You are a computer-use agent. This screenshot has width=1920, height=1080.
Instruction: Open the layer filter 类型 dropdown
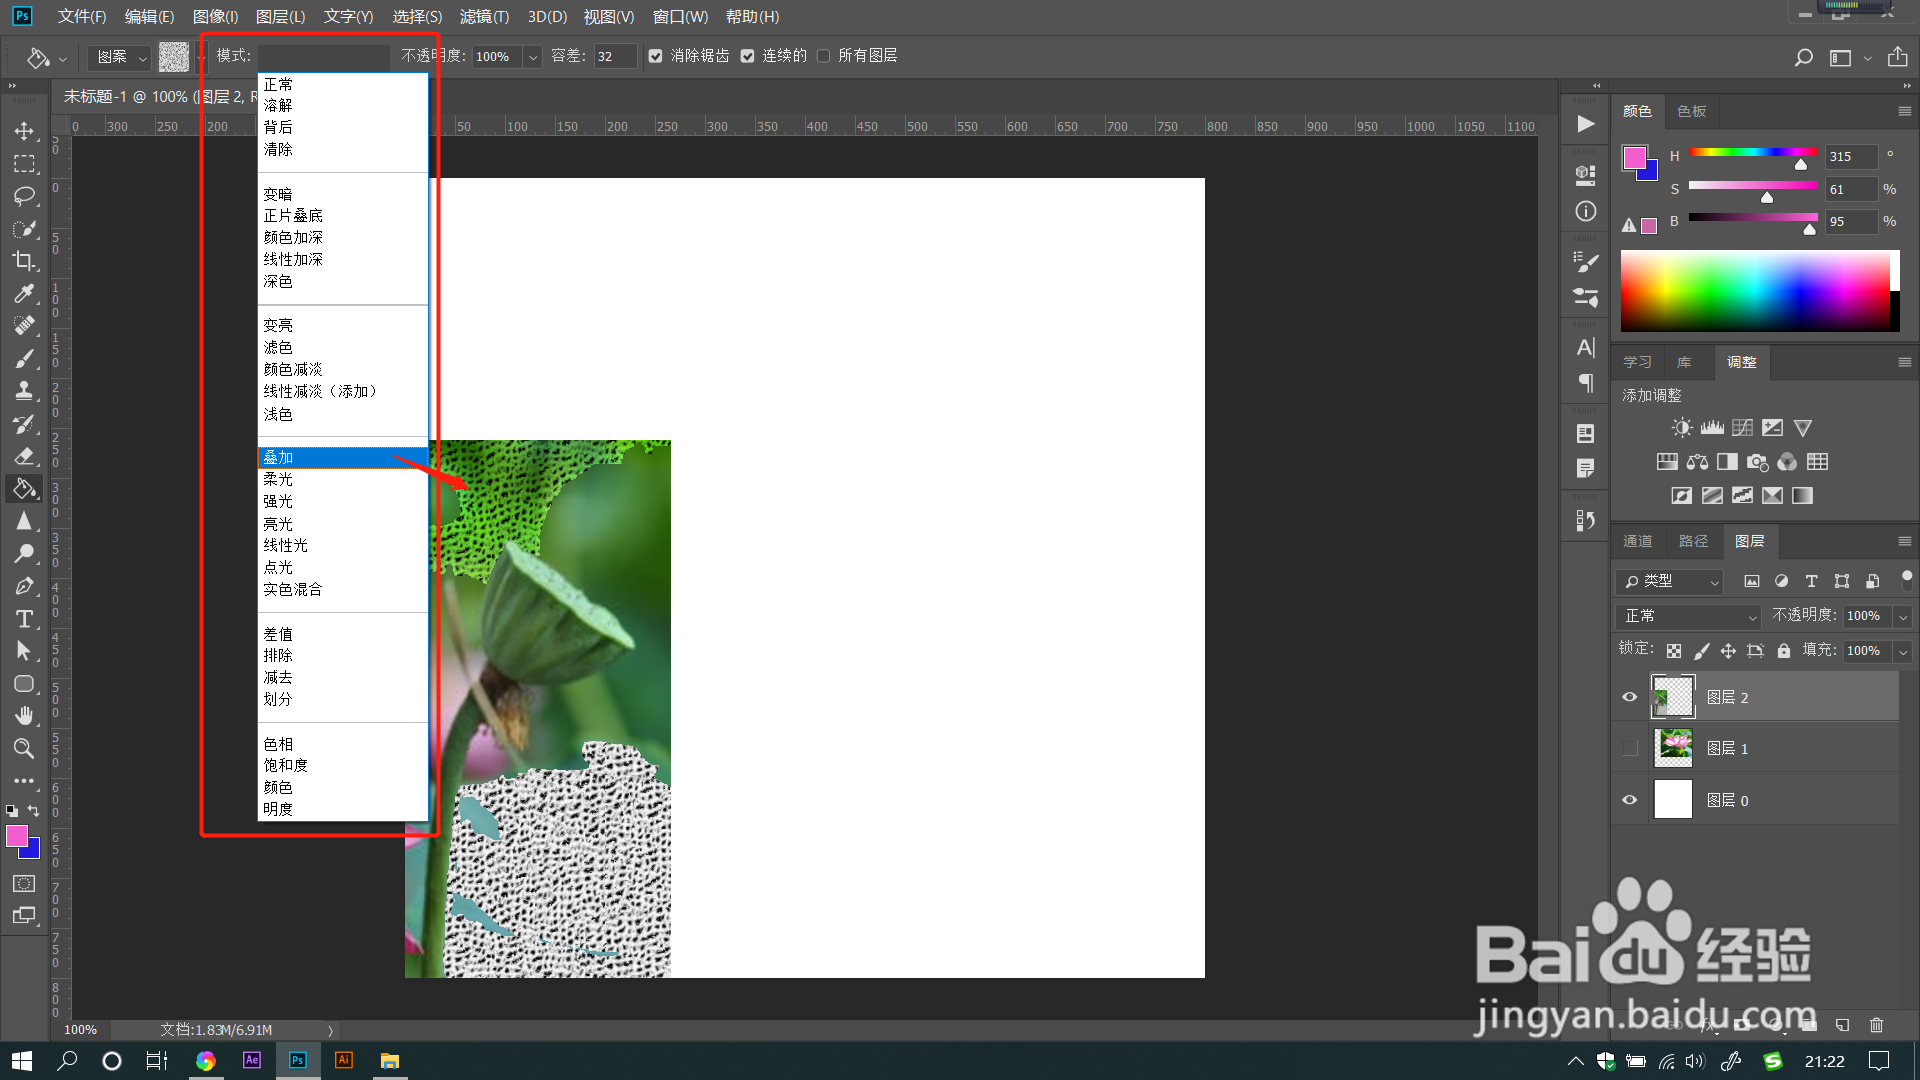[1670, 581]
